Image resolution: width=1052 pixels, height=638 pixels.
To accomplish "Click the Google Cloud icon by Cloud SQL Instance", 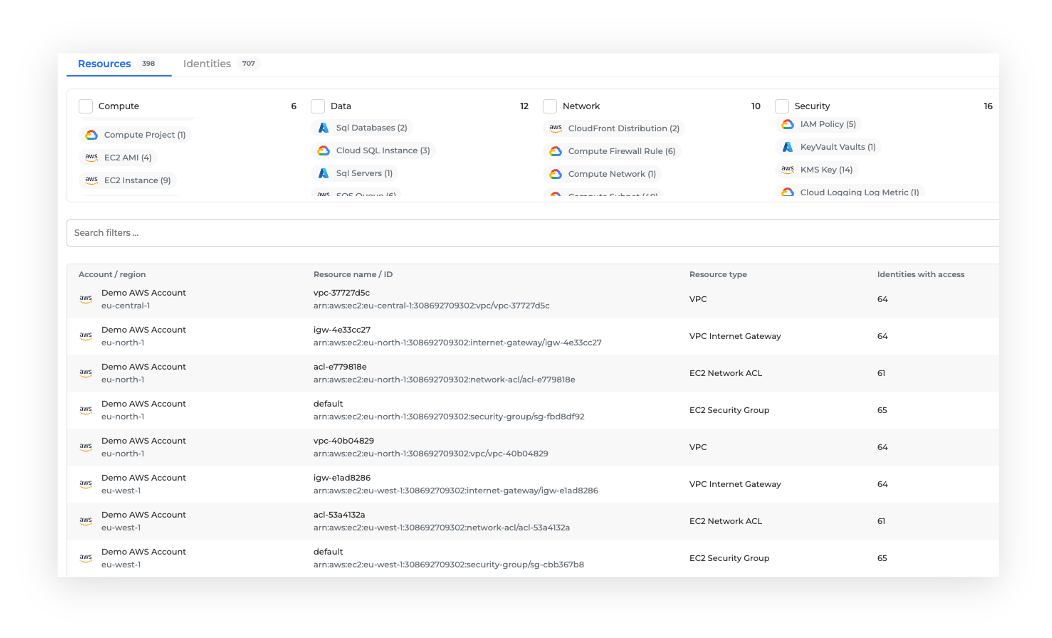I will click(323, 151).
